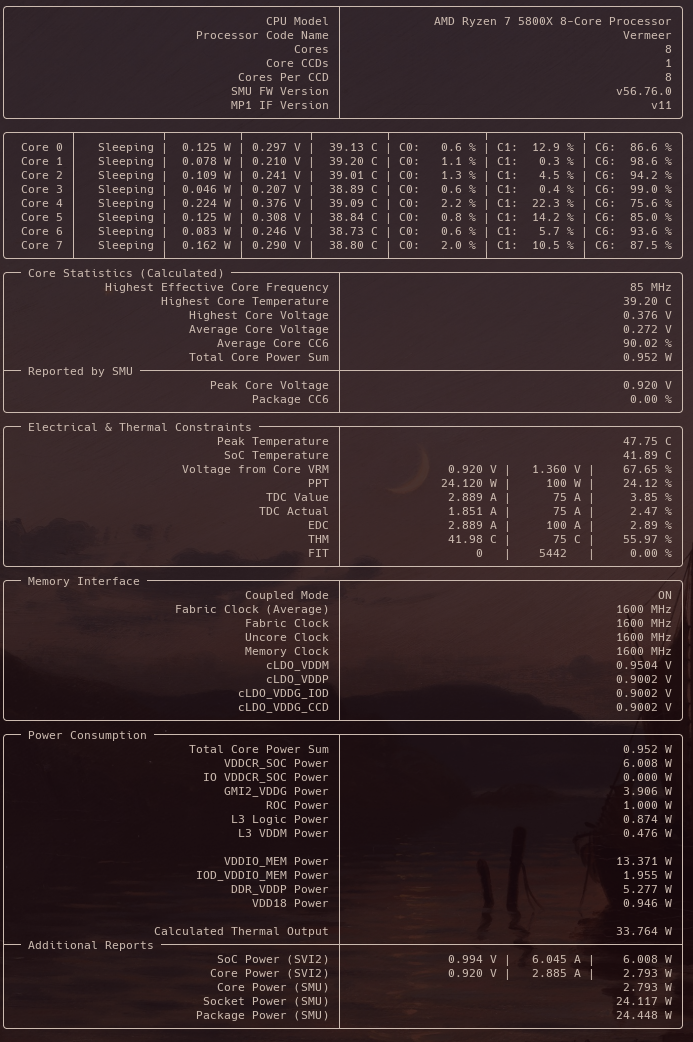Click the Power Consumption heading
693x1042 pixels.
[x=87, y=735]
